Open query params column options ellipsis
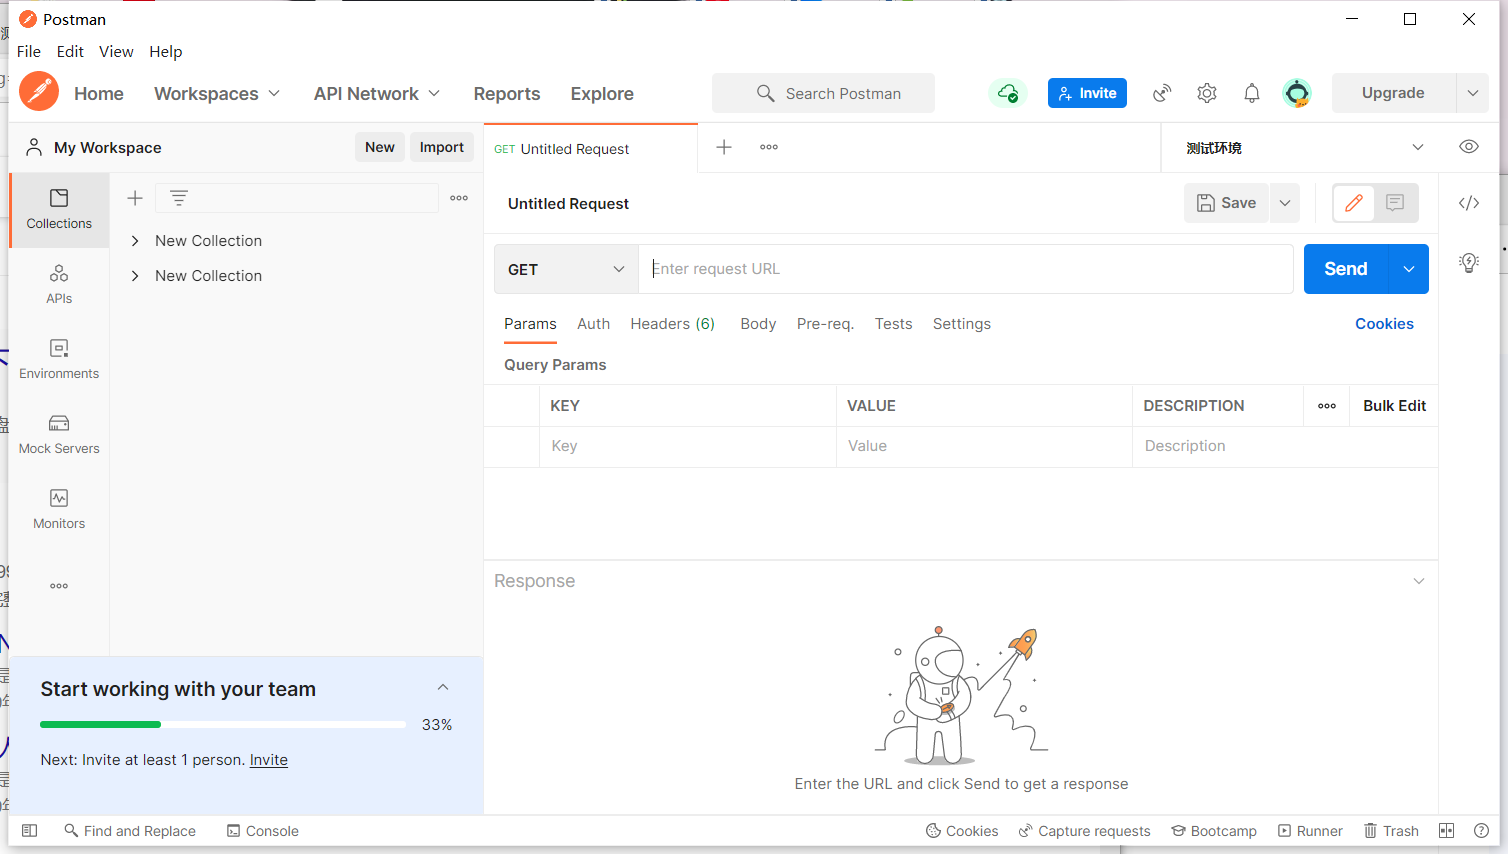Screen dimensions: 1508x854 pyautogui.click(x=1327, y=406)
